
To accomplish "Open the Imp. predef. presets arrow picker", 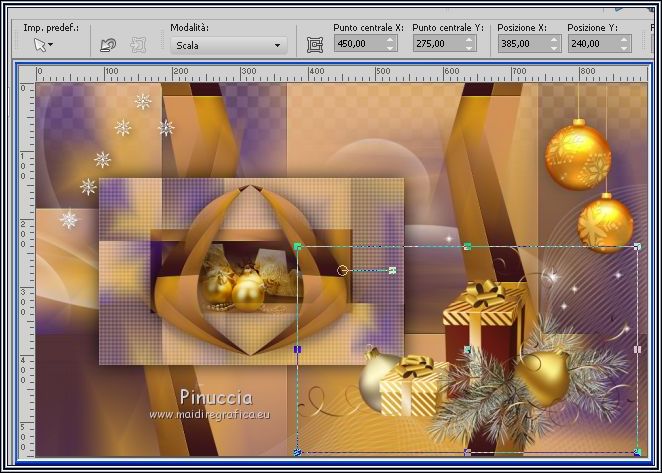I will (x=43, y=44).
